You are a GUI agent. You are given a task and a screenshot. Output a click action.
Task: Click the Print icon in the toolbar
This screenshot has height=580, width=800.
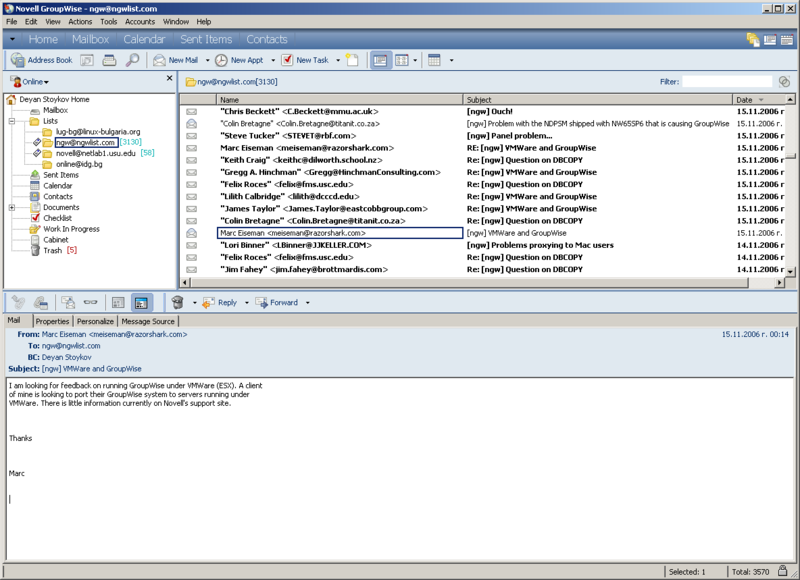tap(109, 60)
